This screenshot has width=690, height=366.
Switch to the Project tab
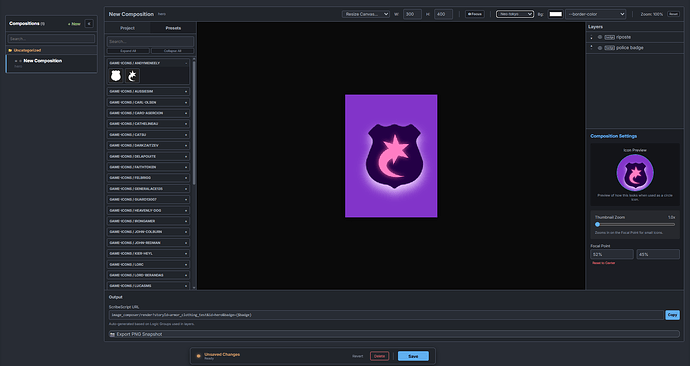pyautogui.click(x=128, y=28)
